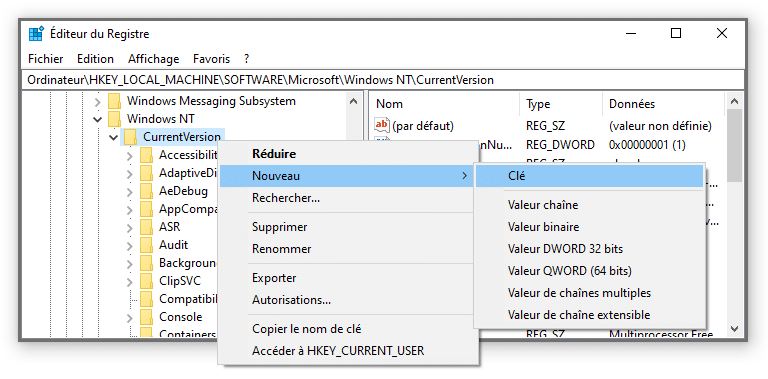Open the Favoris menu

tap(211, 59)
